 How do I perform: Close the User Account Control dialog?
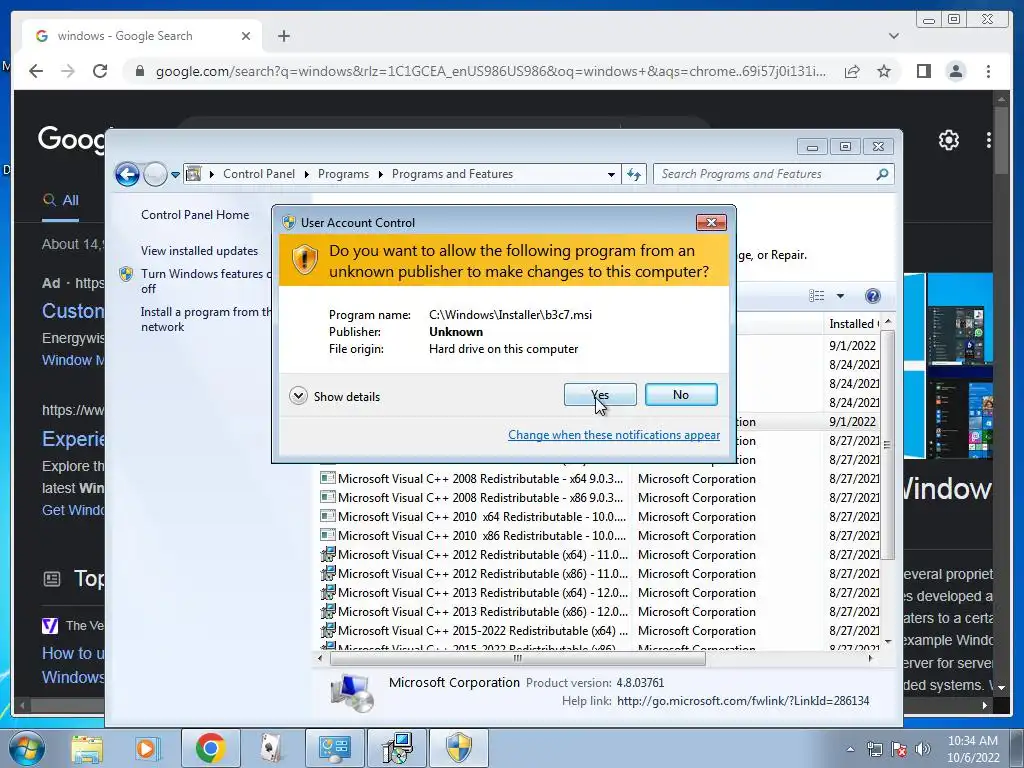711,222
